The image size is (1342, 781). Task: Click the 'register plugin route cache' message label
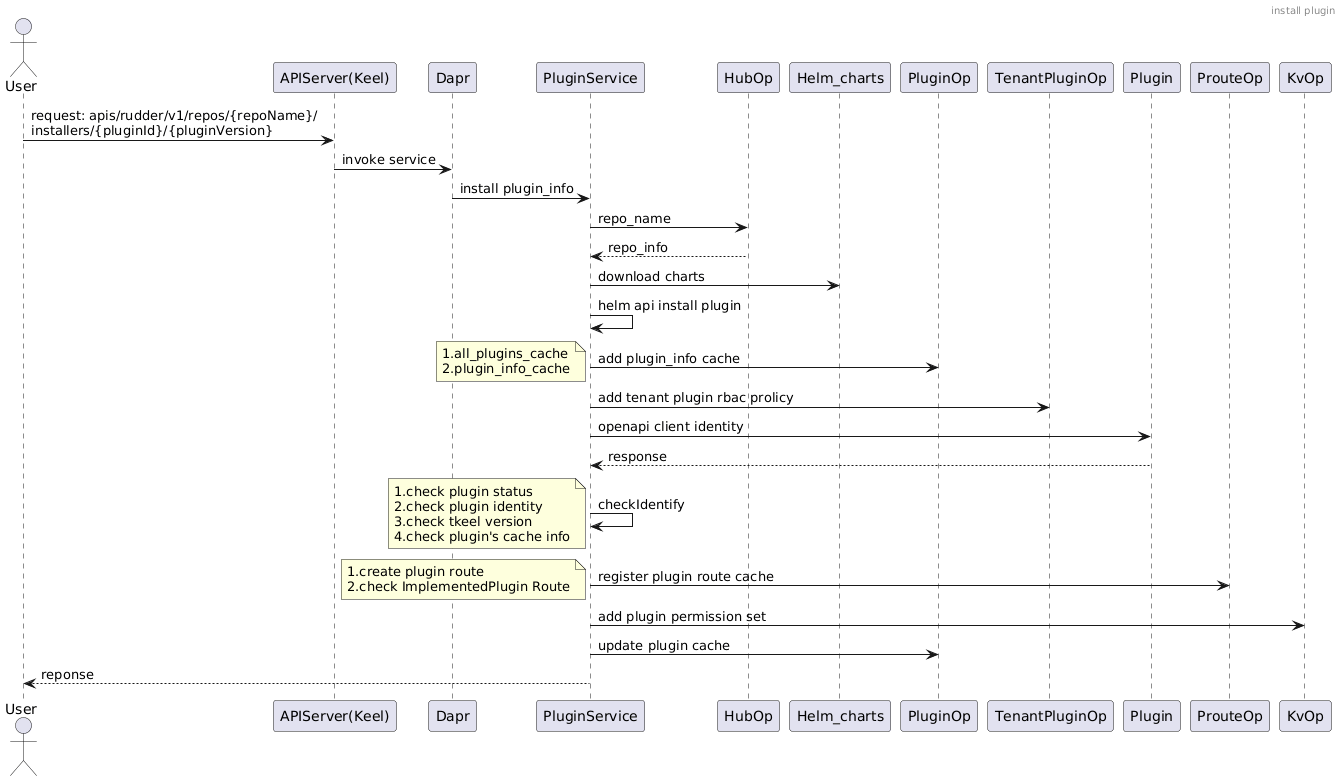pos(685,576)
